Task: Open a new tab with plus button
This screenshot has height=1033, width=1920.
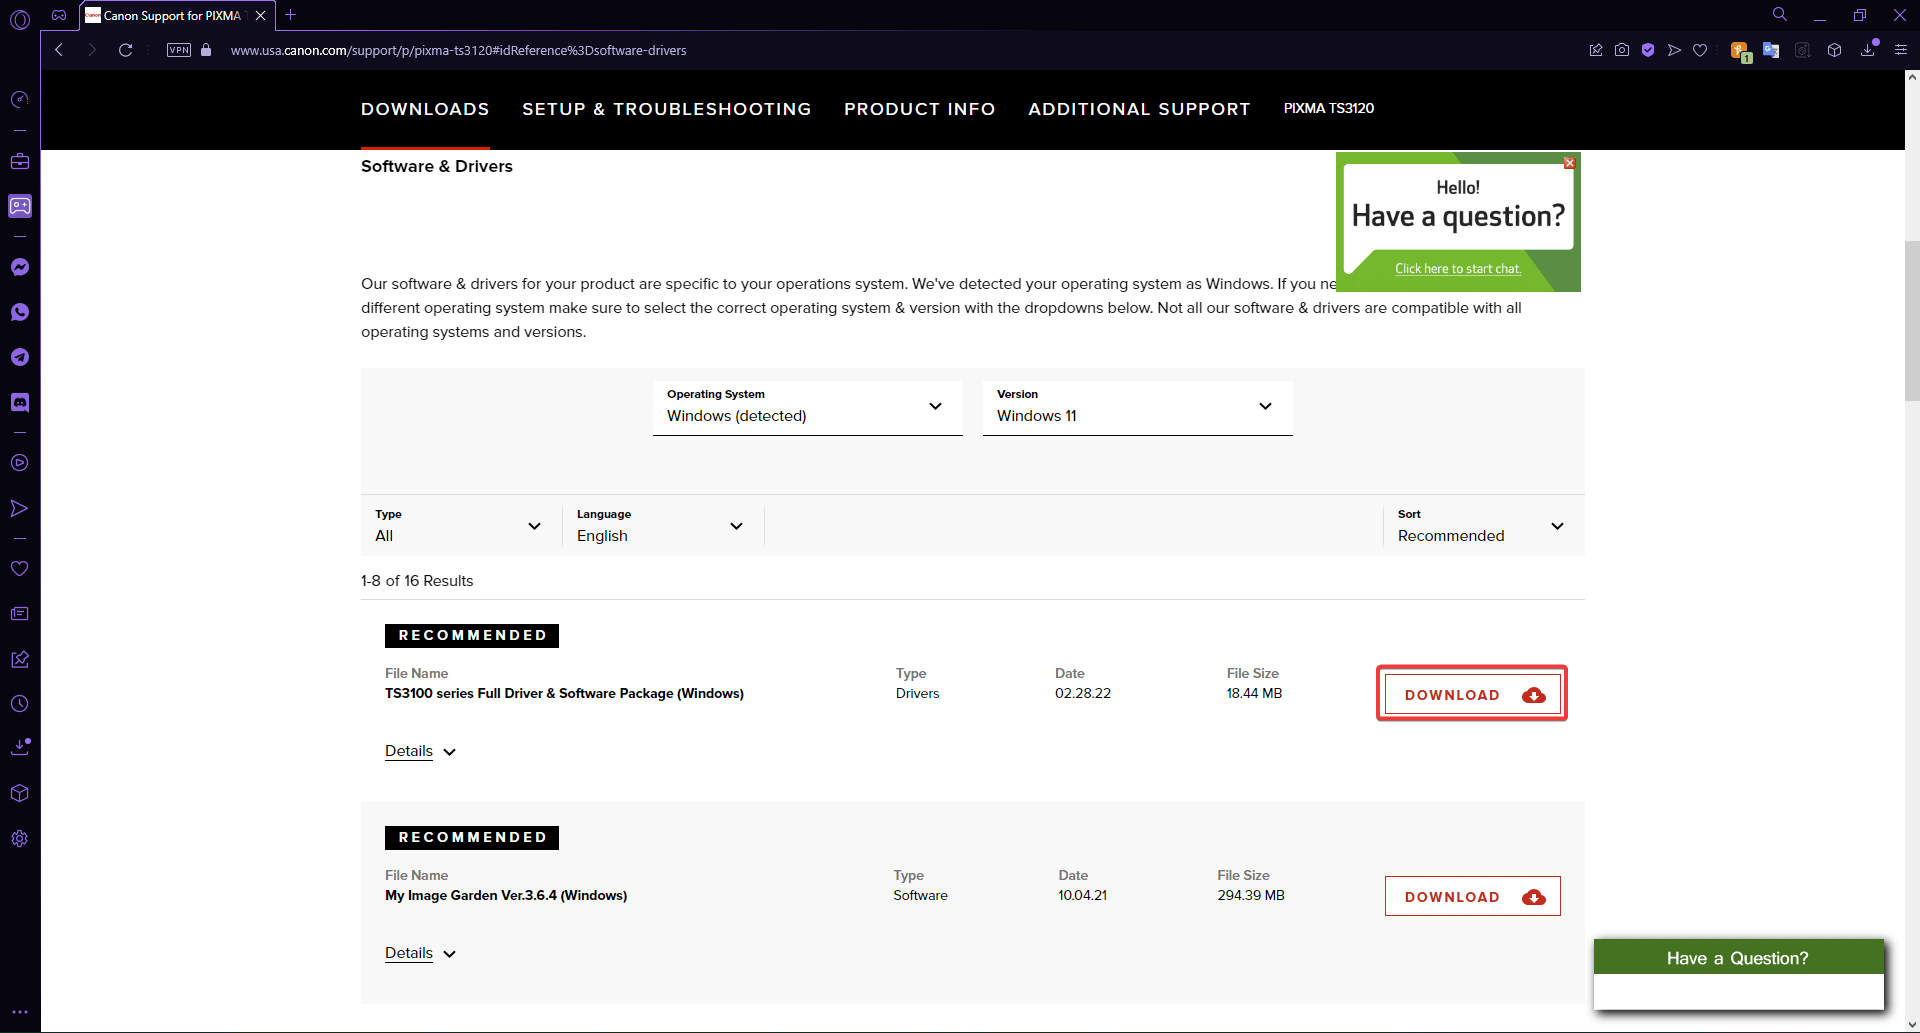Action: coord(291,15)
